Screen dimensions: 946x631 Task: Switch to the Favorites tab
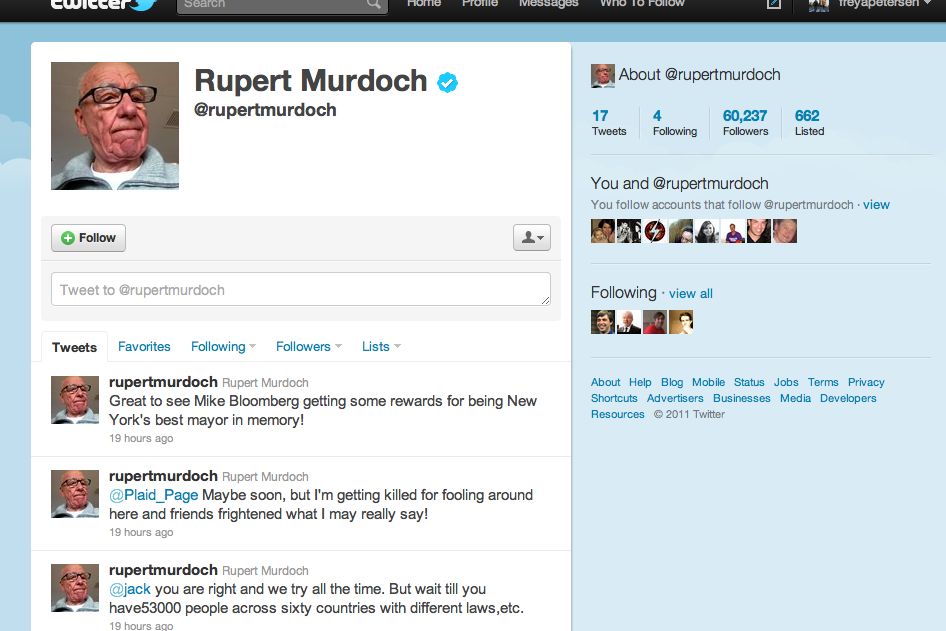144,346
